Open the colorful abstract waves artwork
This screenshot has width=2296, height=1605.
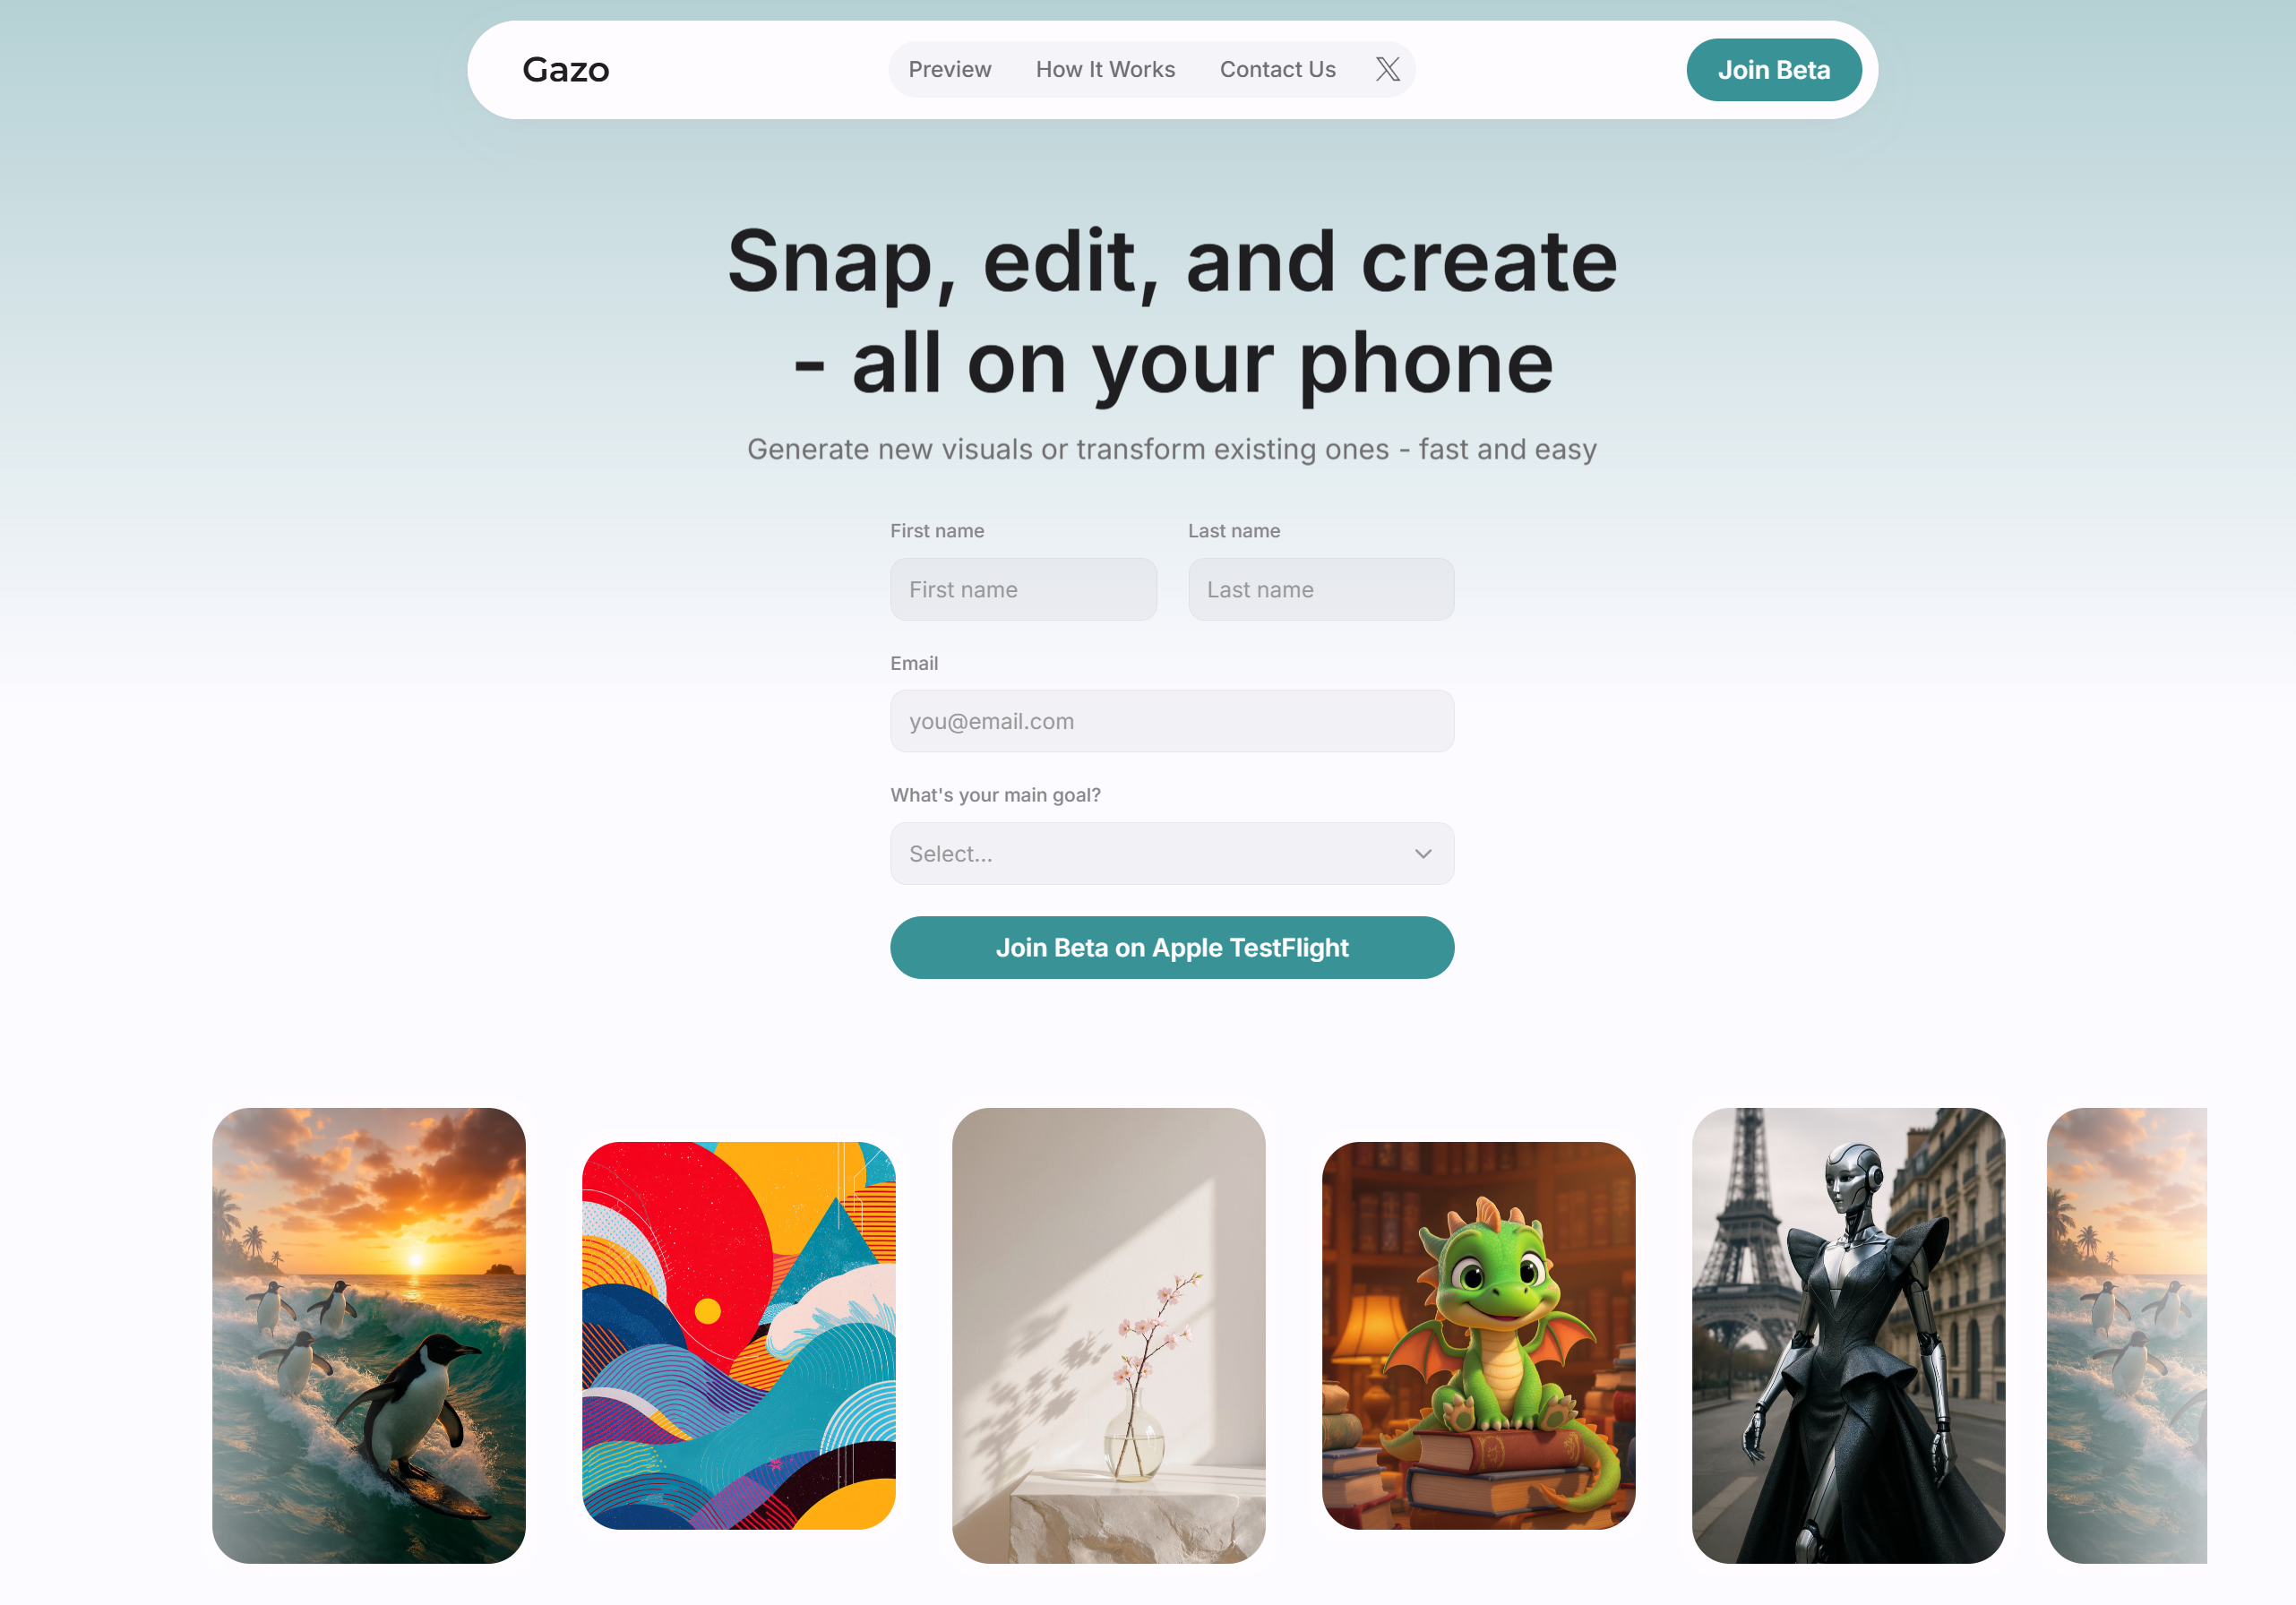tap(739, 1336)
